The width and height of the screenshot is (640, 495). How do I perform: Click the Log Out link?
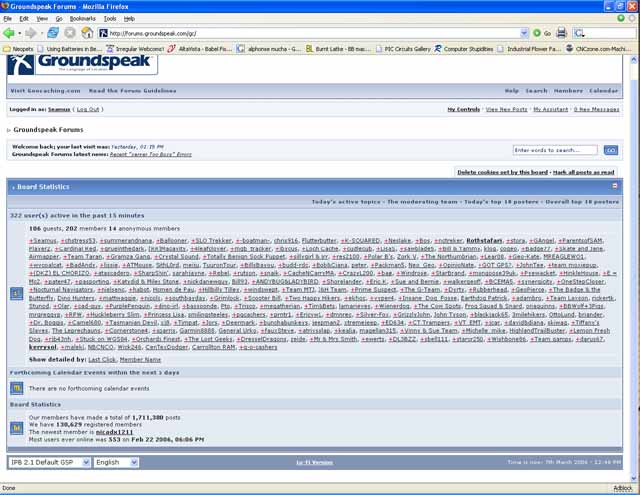[88, 109]
